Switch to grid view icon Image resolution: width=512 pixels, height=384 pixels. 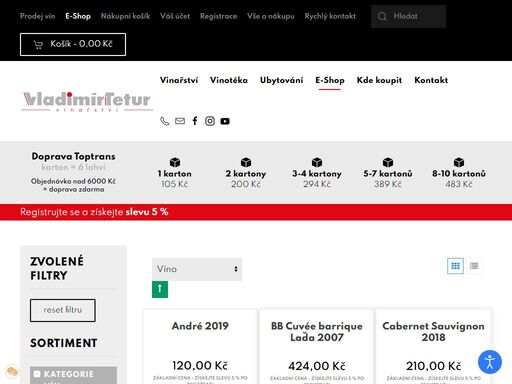[455, 266]
